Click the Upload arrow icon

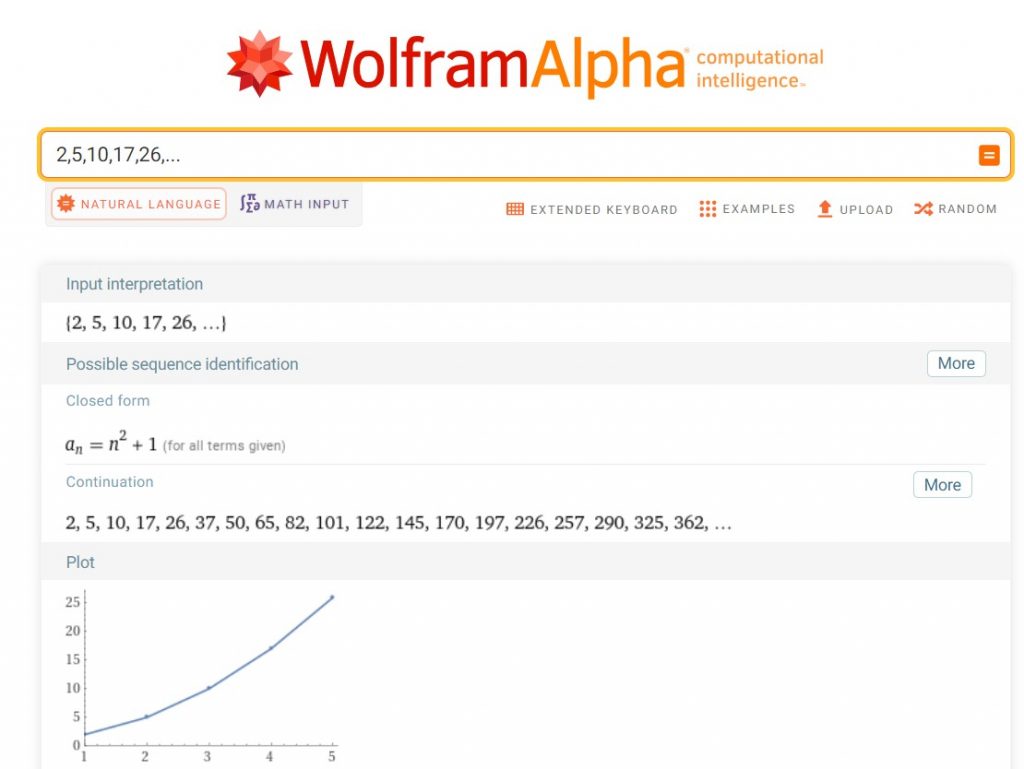[x=825, y=209]
